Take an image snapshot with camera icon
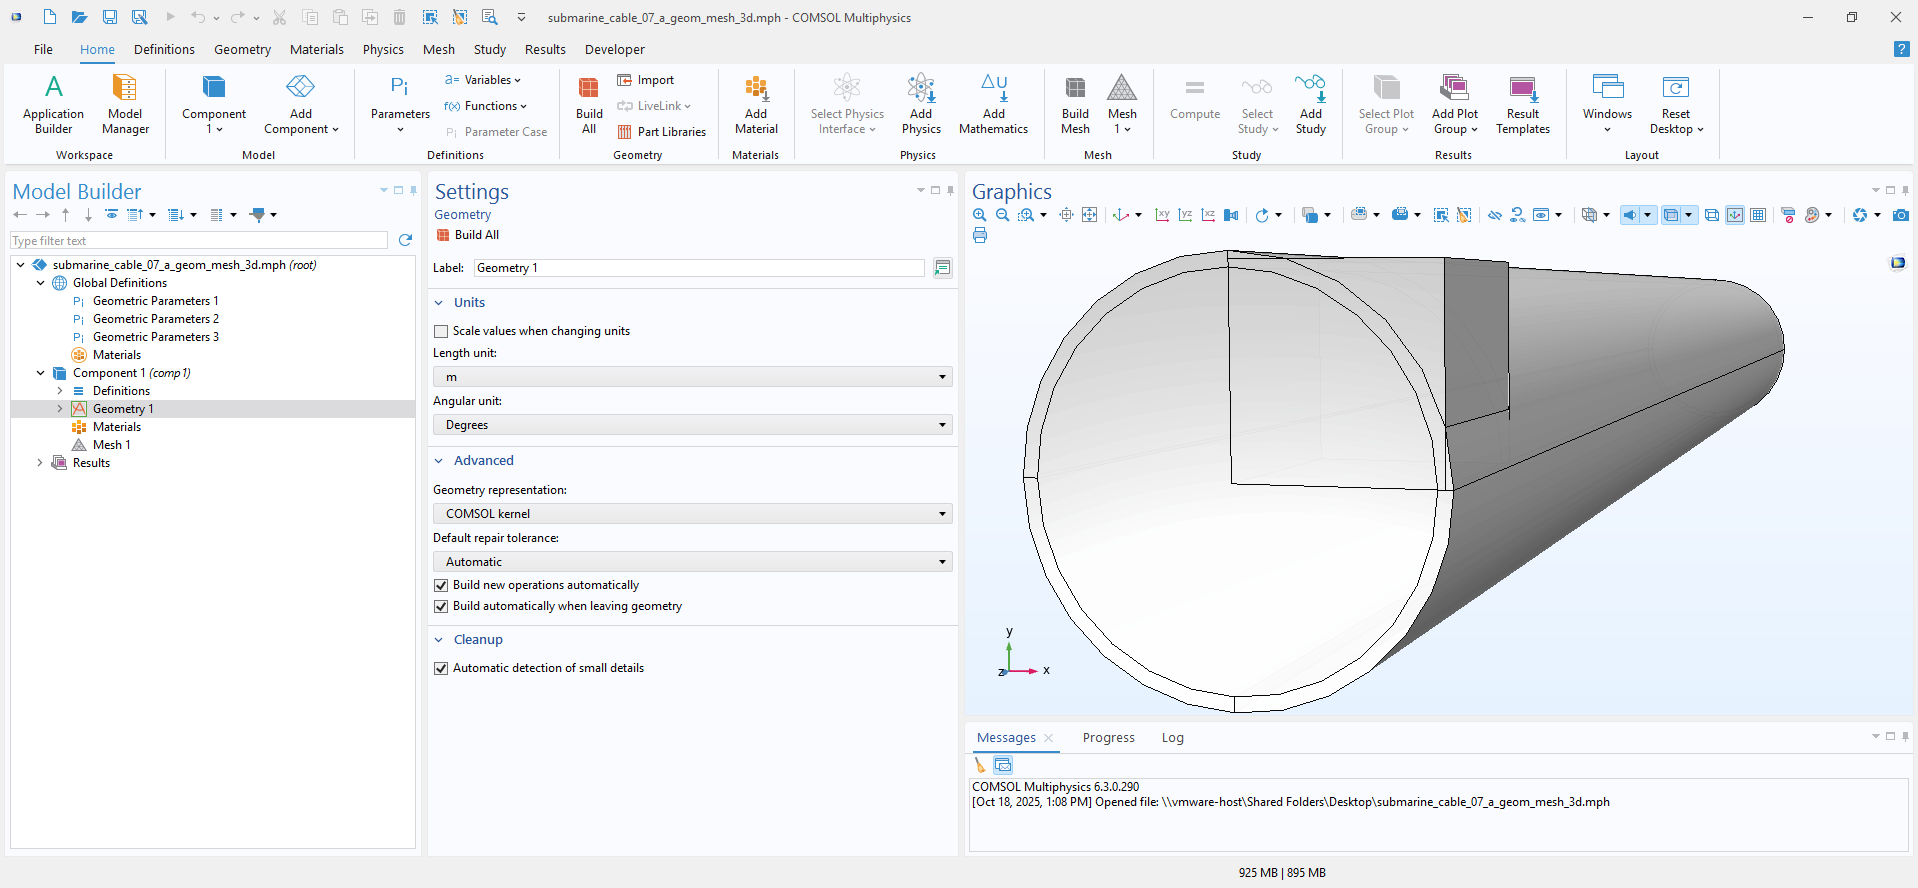The height and width of the screenshot is (888, 1918). click(1901, 215)
